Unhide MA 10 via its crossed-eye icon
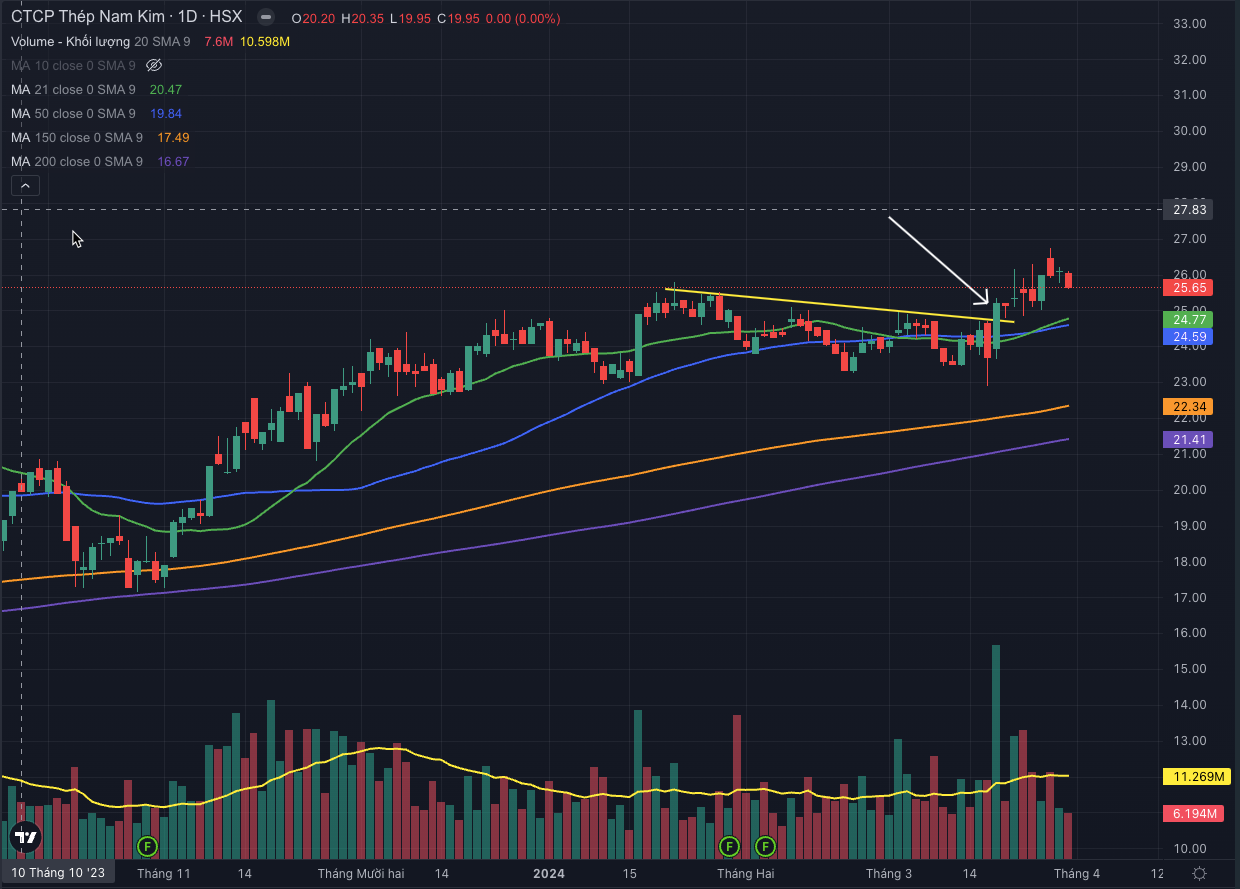This screenshot has width=1240, height=889. 154,65
